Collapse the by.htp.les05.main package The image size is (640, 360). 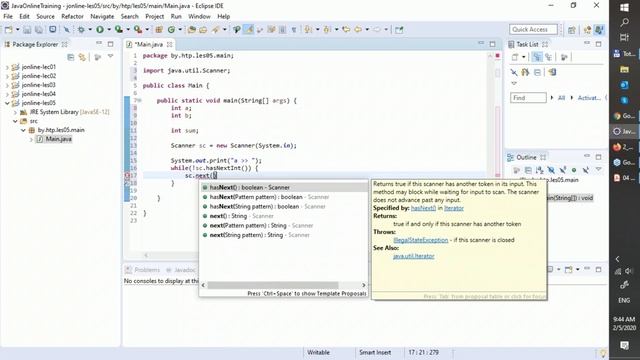(x=23, y=130)
